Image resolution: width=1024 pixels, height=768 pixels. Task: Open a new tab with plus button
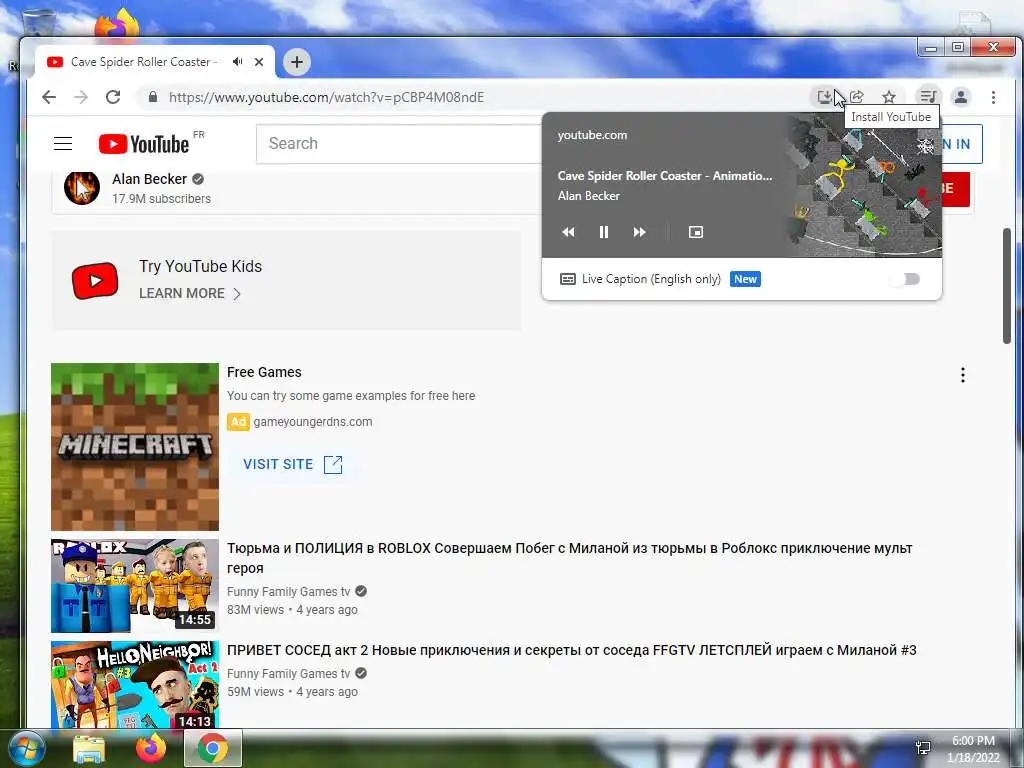point(296,62)
